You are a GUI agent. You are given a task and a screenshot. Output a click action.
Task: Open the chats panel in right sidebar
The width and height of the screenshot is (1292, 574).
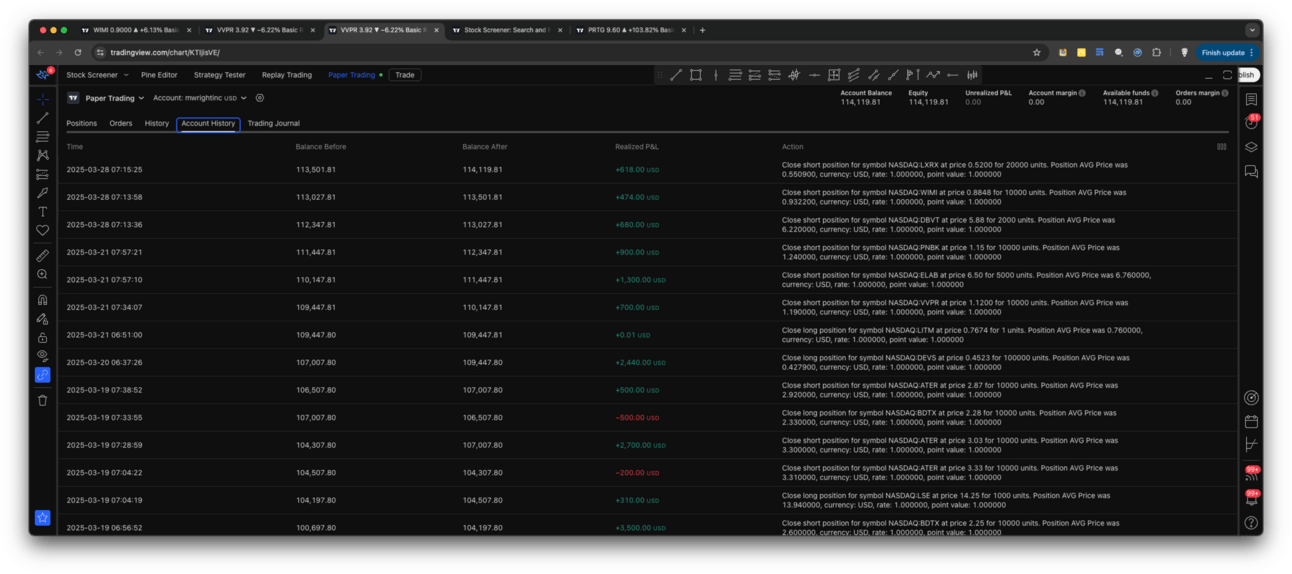1251,172
